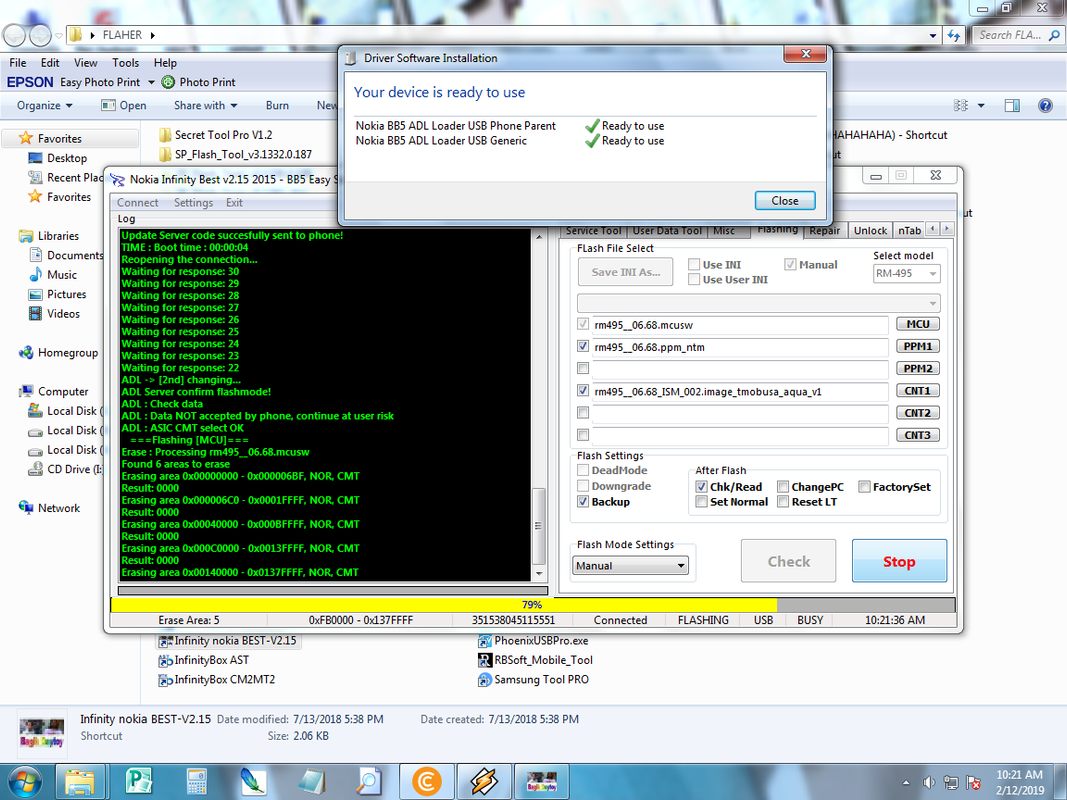Image resolution: width=1067 pixels, height=800 pixels.
Task: Click the CNT2 file select button
Action: [917, 413]
